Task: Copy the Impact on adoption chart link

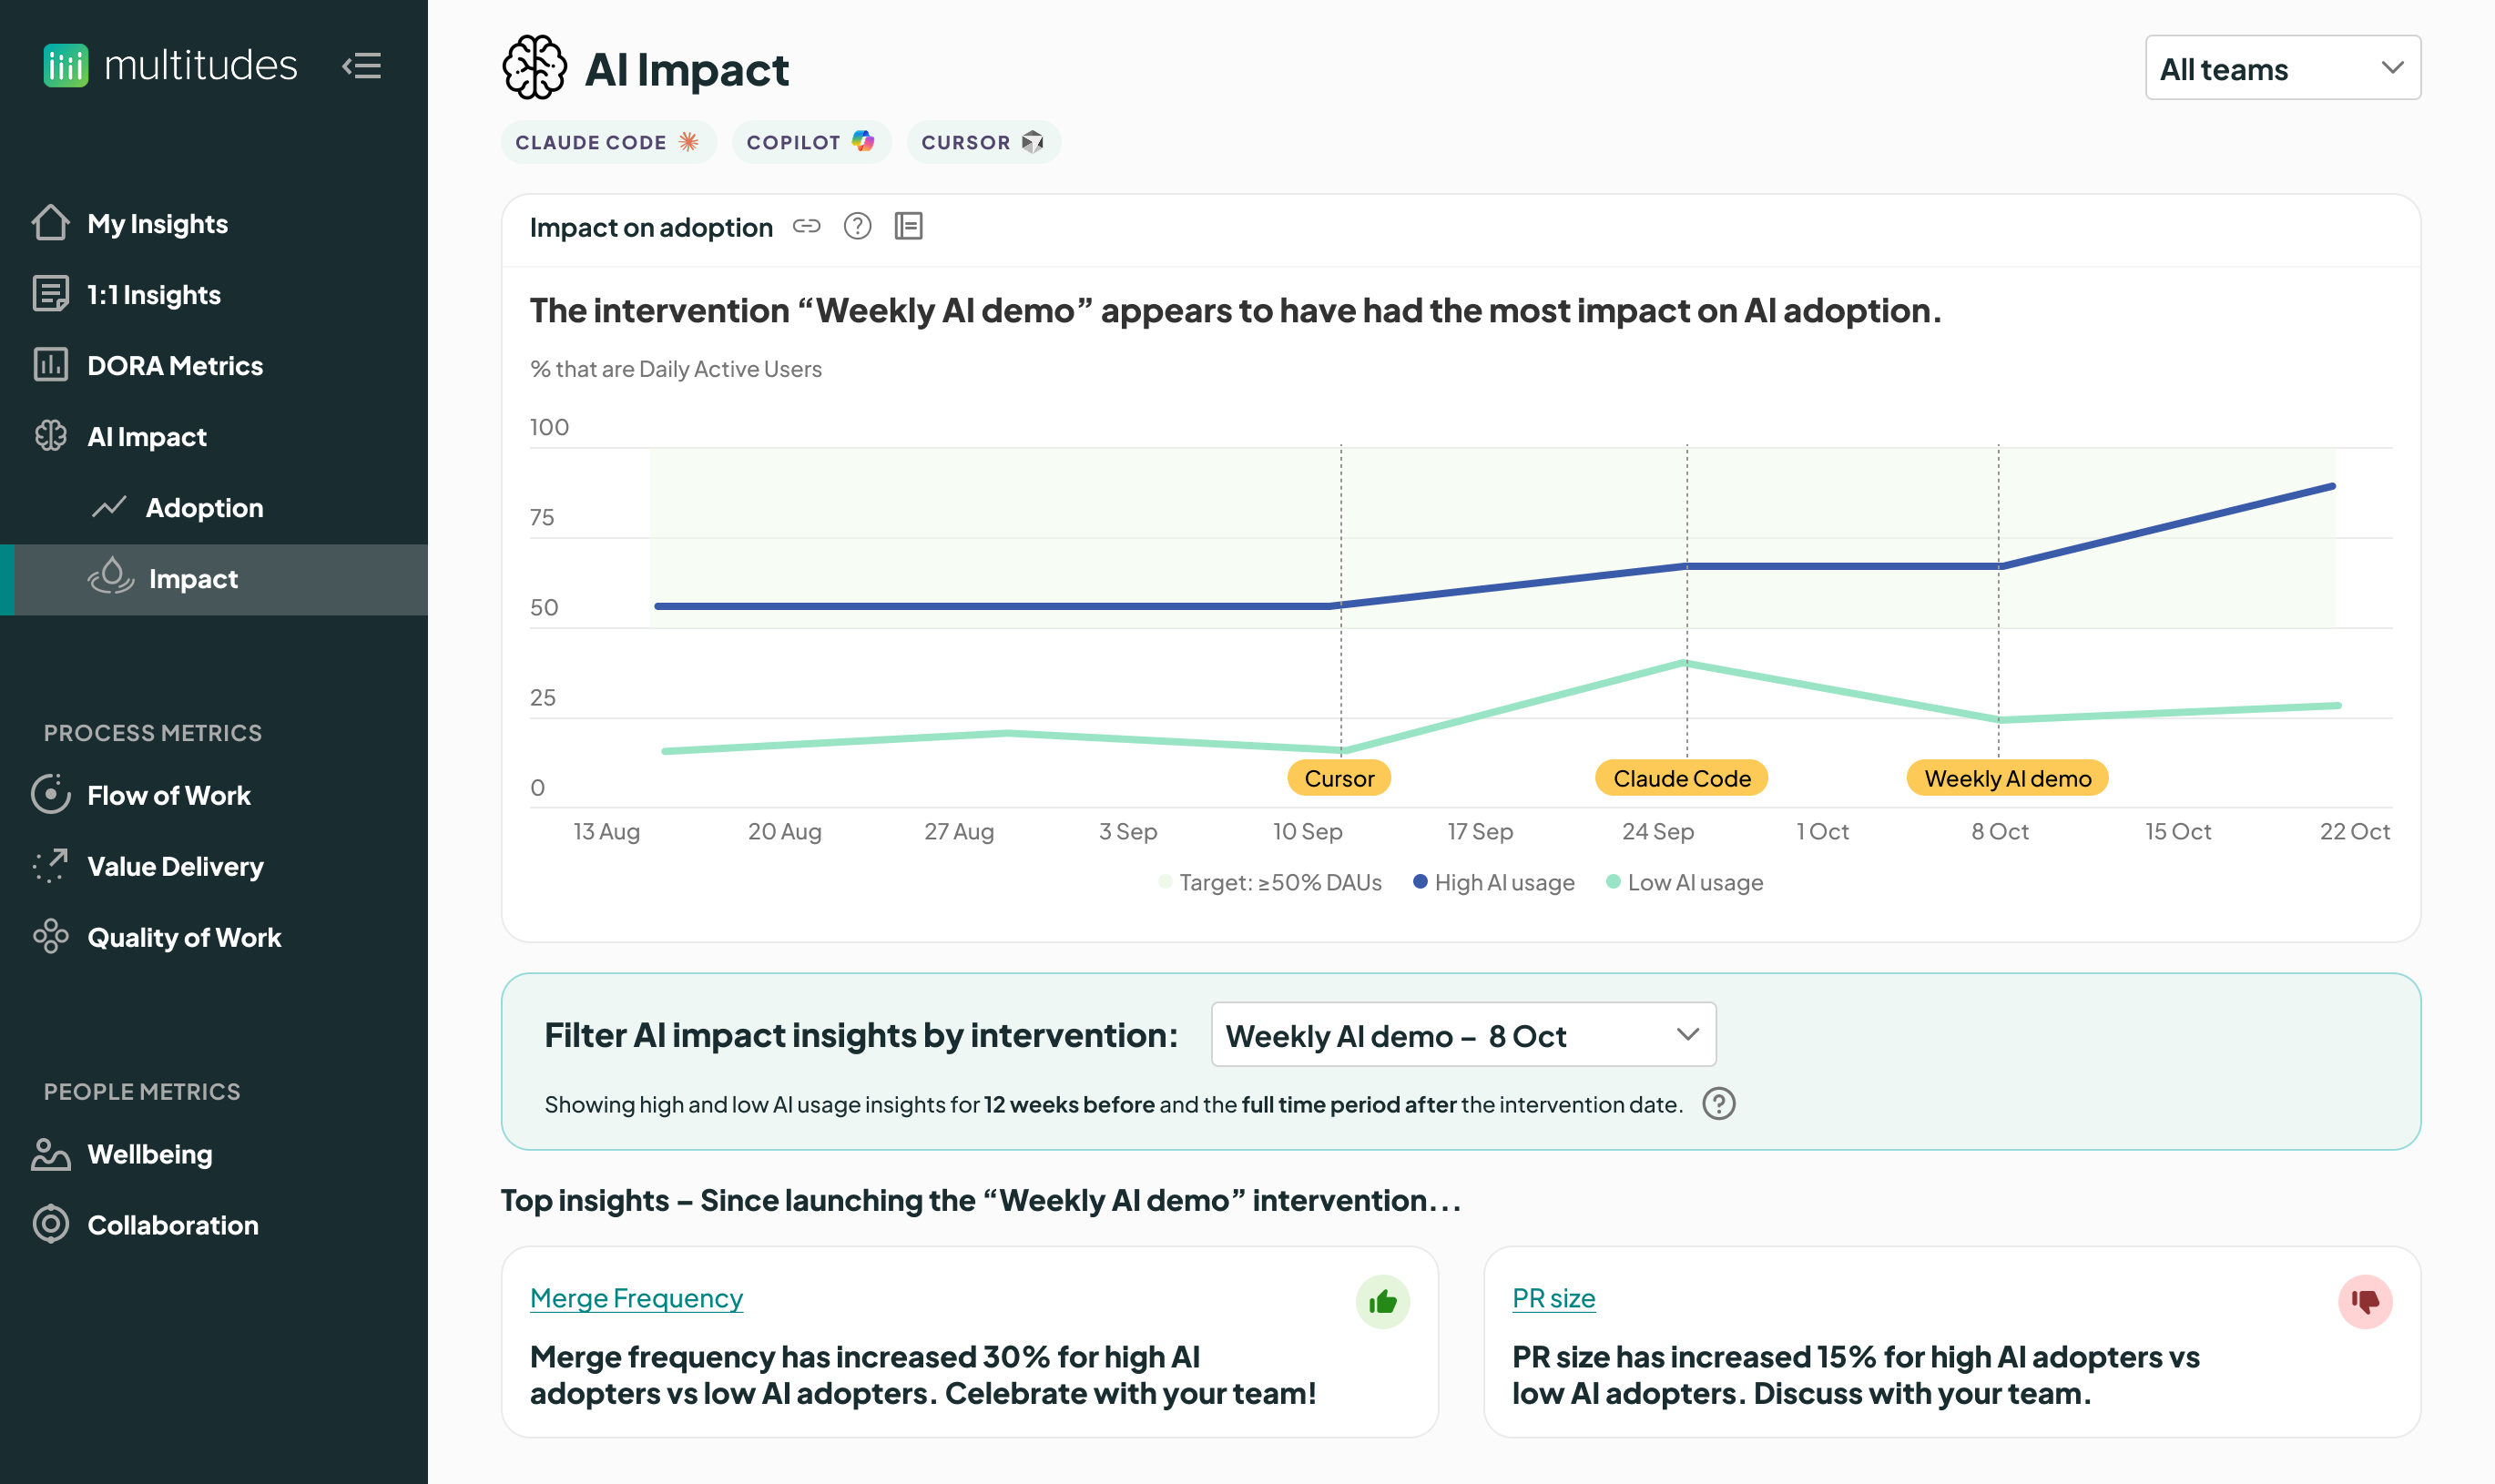Action: click(806, 226)
